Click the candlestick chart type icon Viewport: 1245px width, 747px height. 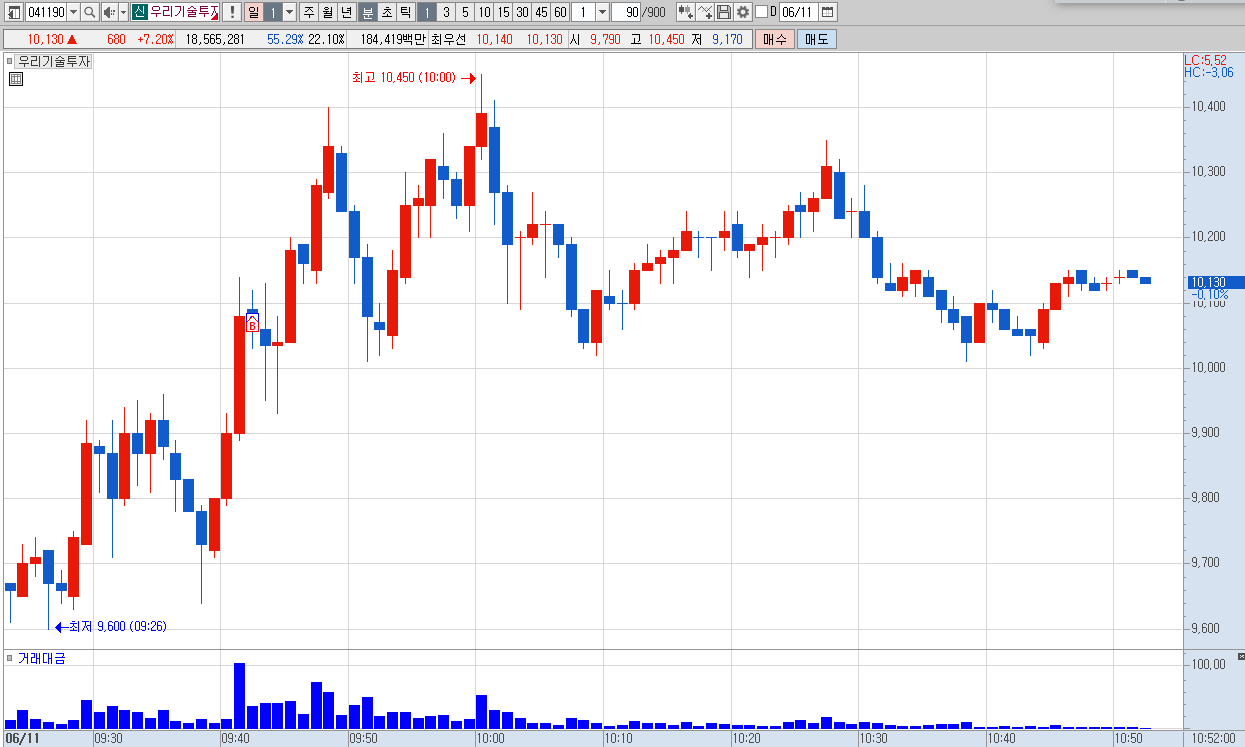686,12
